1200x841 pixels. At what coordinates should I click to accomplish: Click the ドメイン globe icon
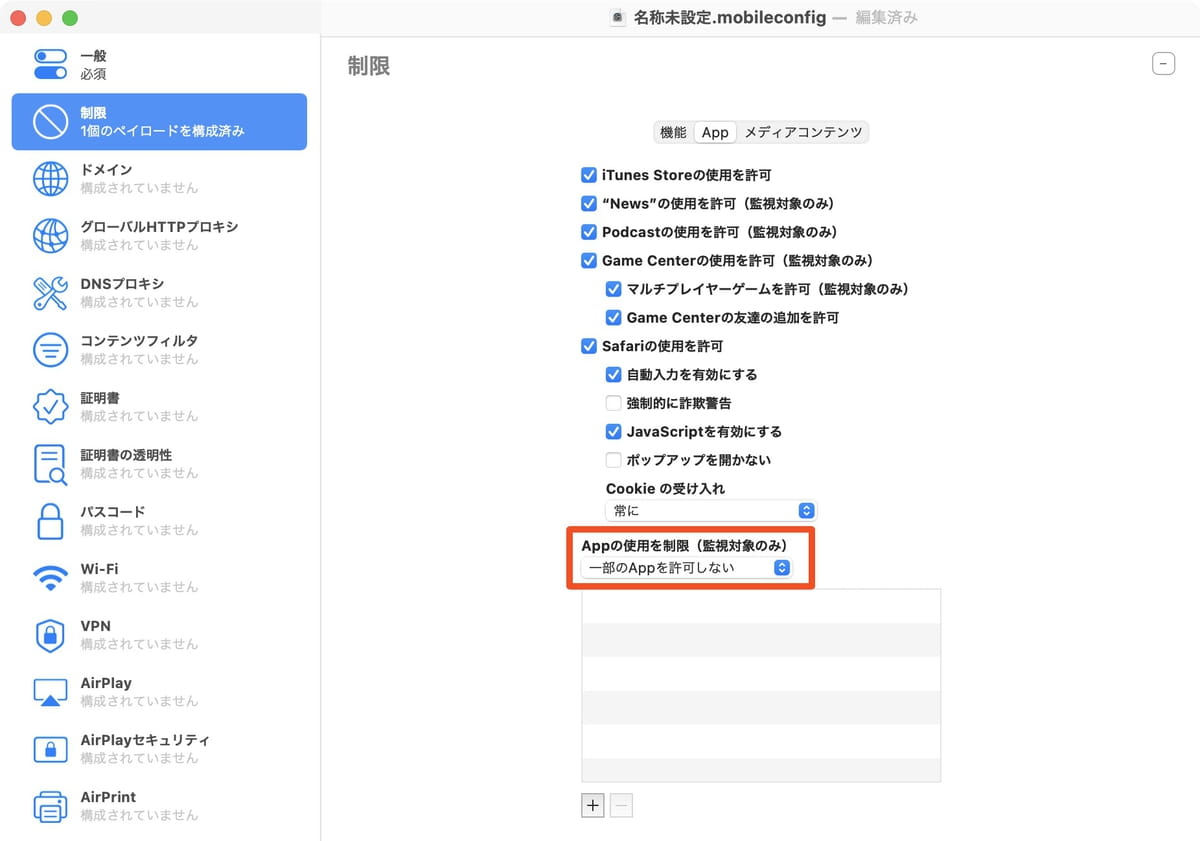click(50, 179)
